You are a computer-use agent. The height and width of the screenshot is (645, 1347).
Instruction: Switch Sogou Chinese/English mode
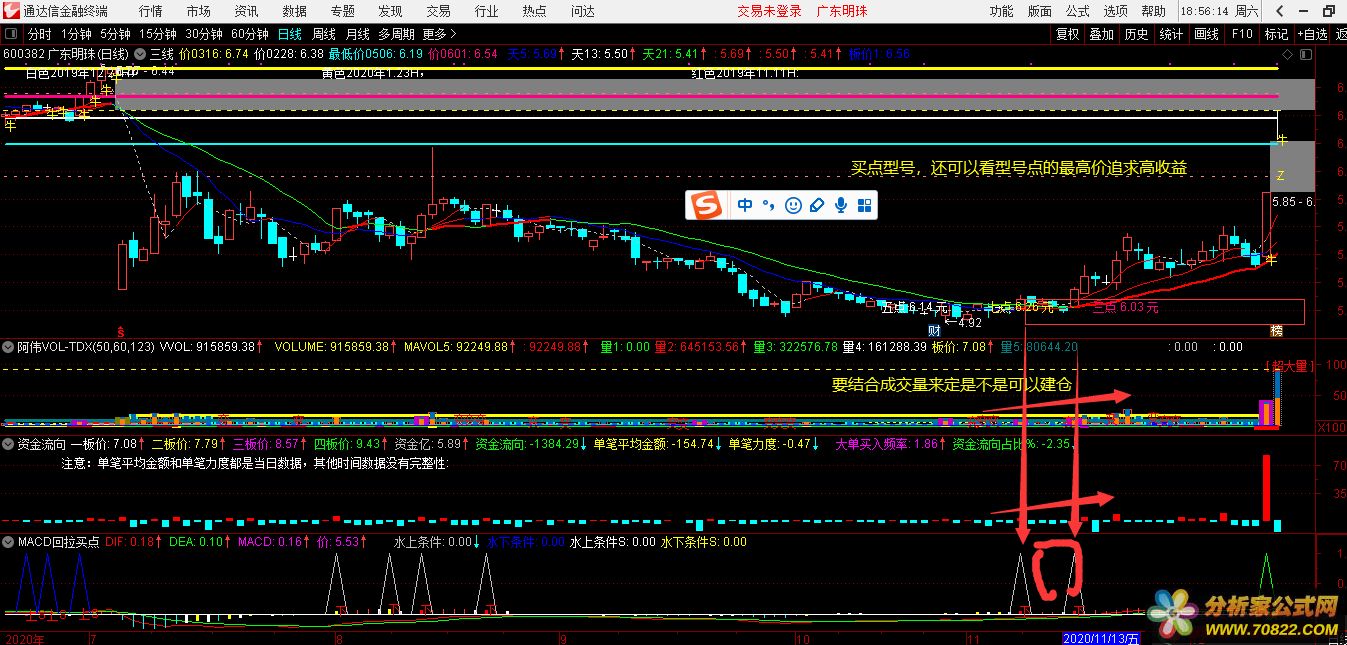pos(745,205)
